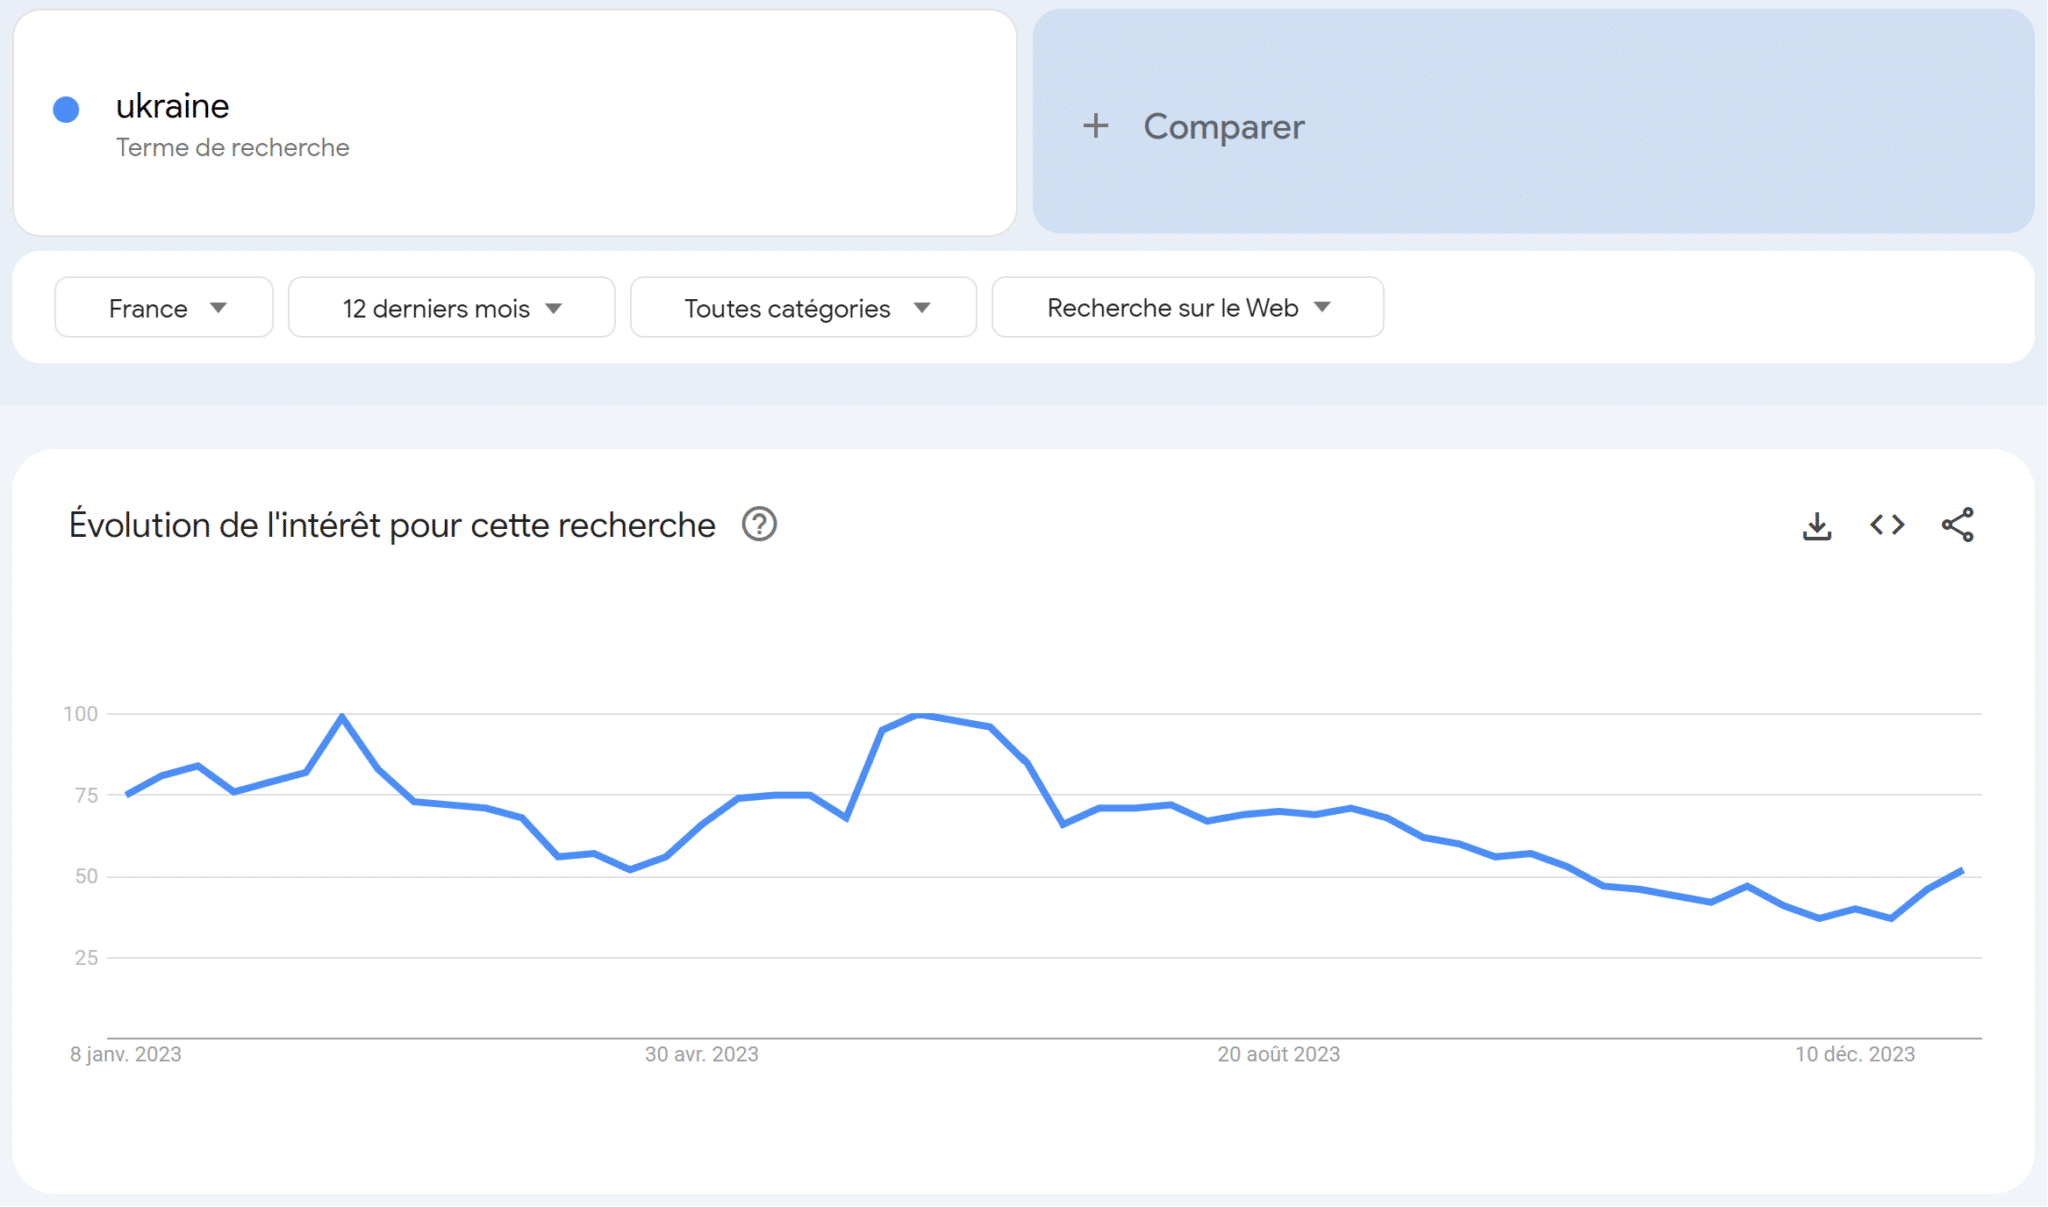Click the 75 value on the y-axis

[x=86, y=796]
